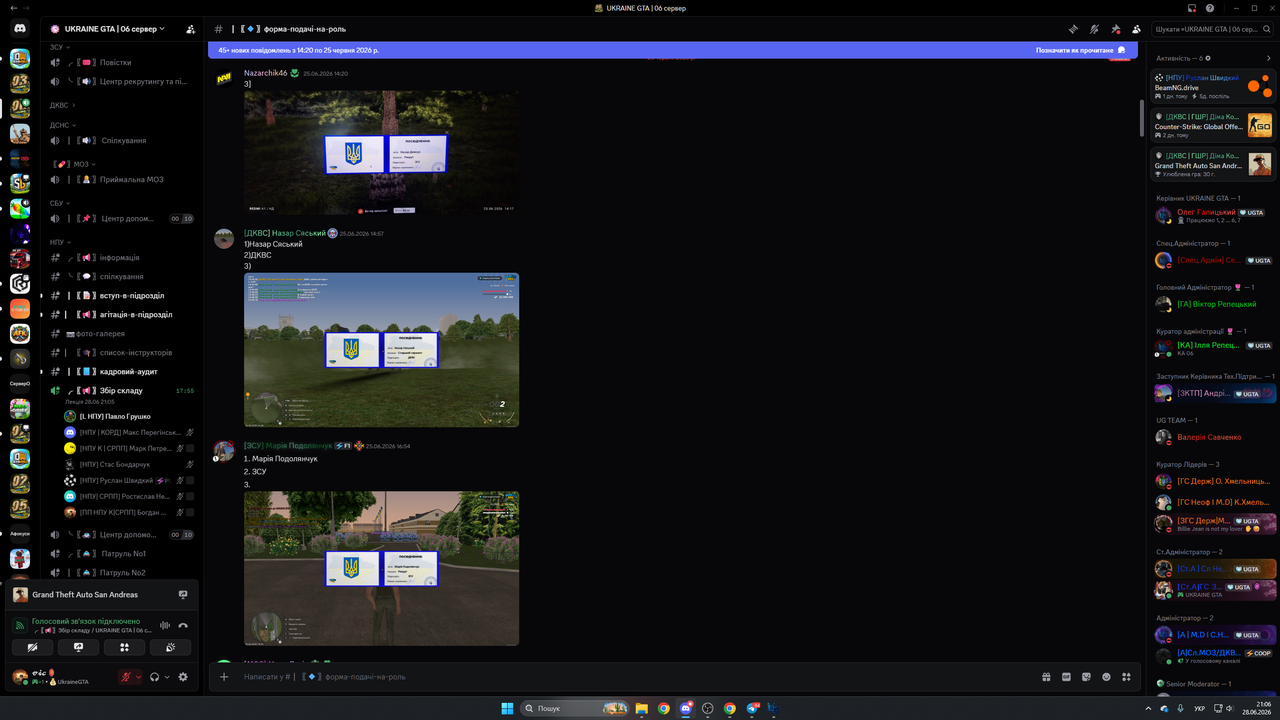Open Nazarchik46's attached screenshot

(x=381, y=152)
